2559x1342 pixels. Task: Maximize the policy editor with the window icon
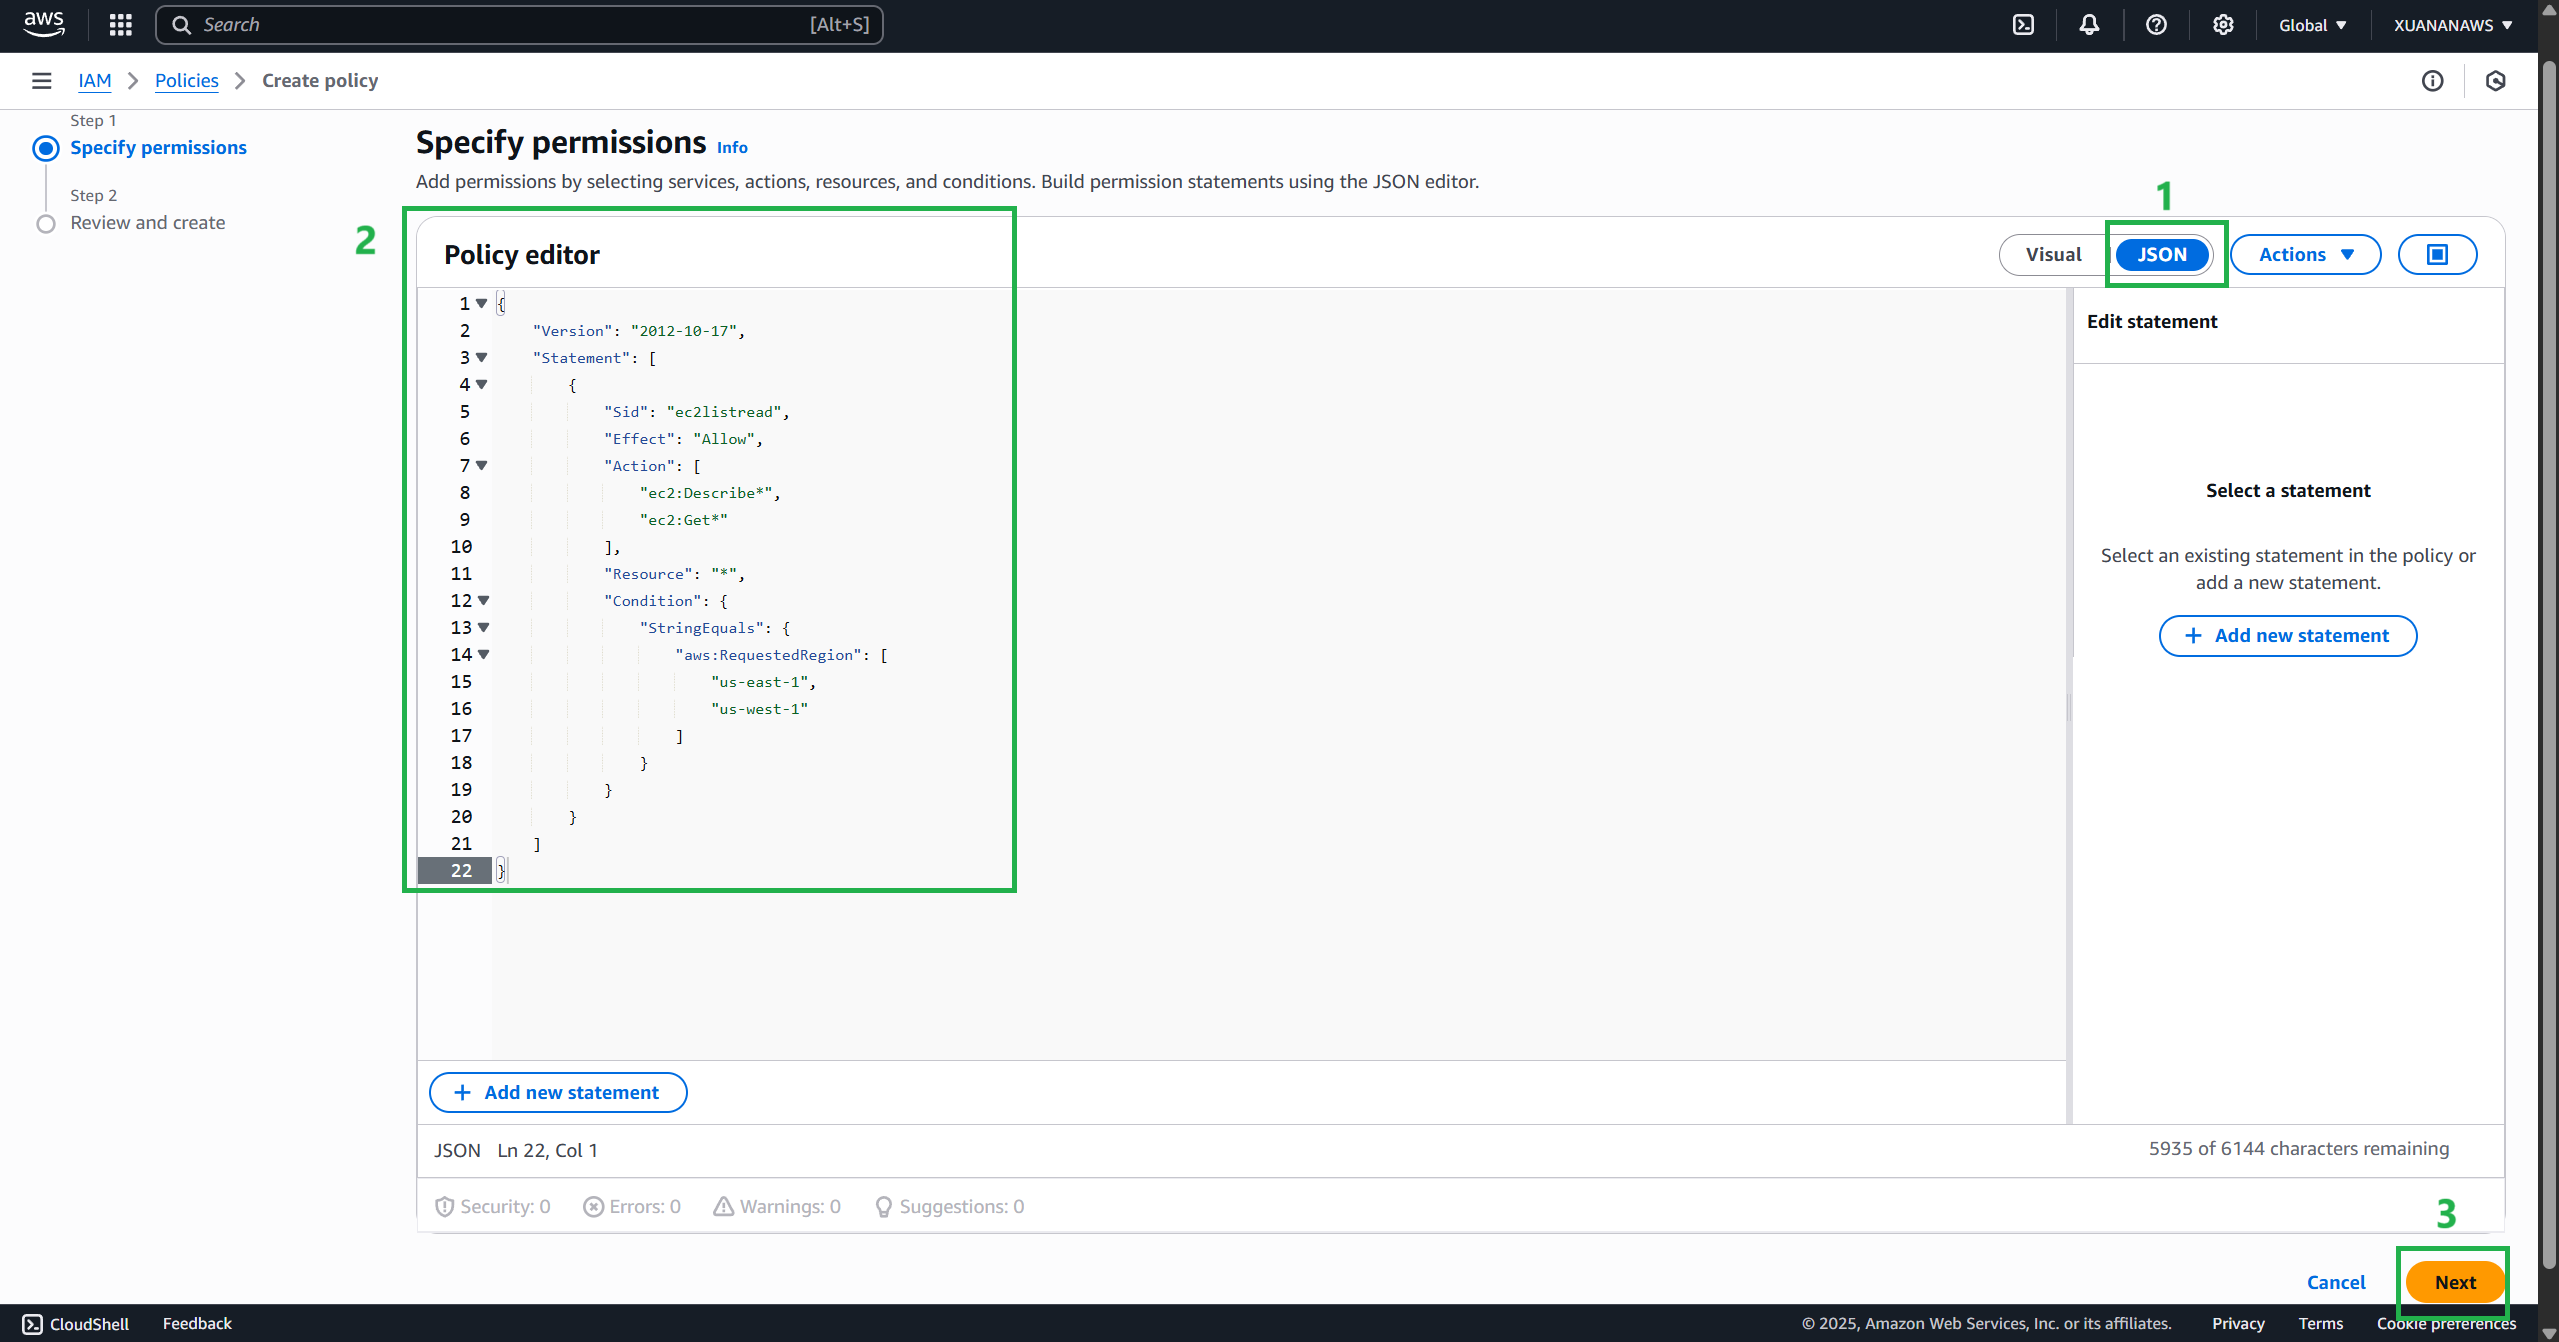pyautogui.click(x=2437, y=254)
